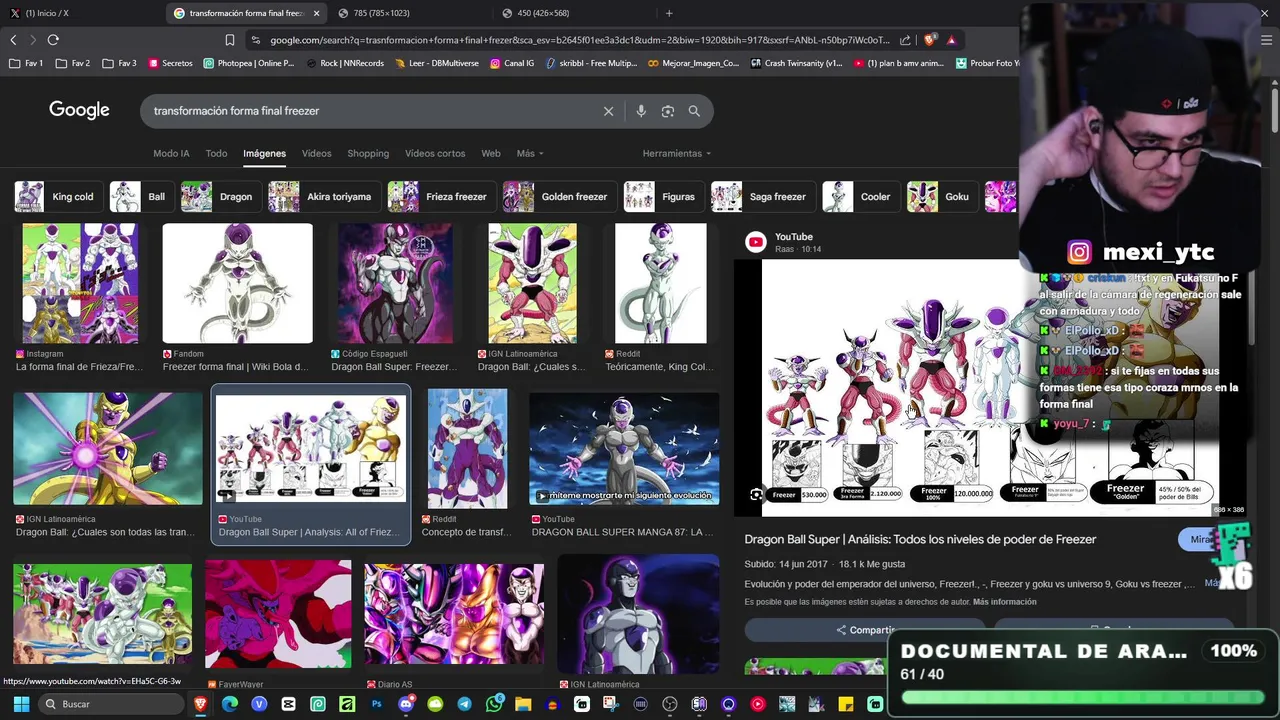The image size is (1280, 720).
Task: Open Discord from the taskbar
Action: point(406,704)
